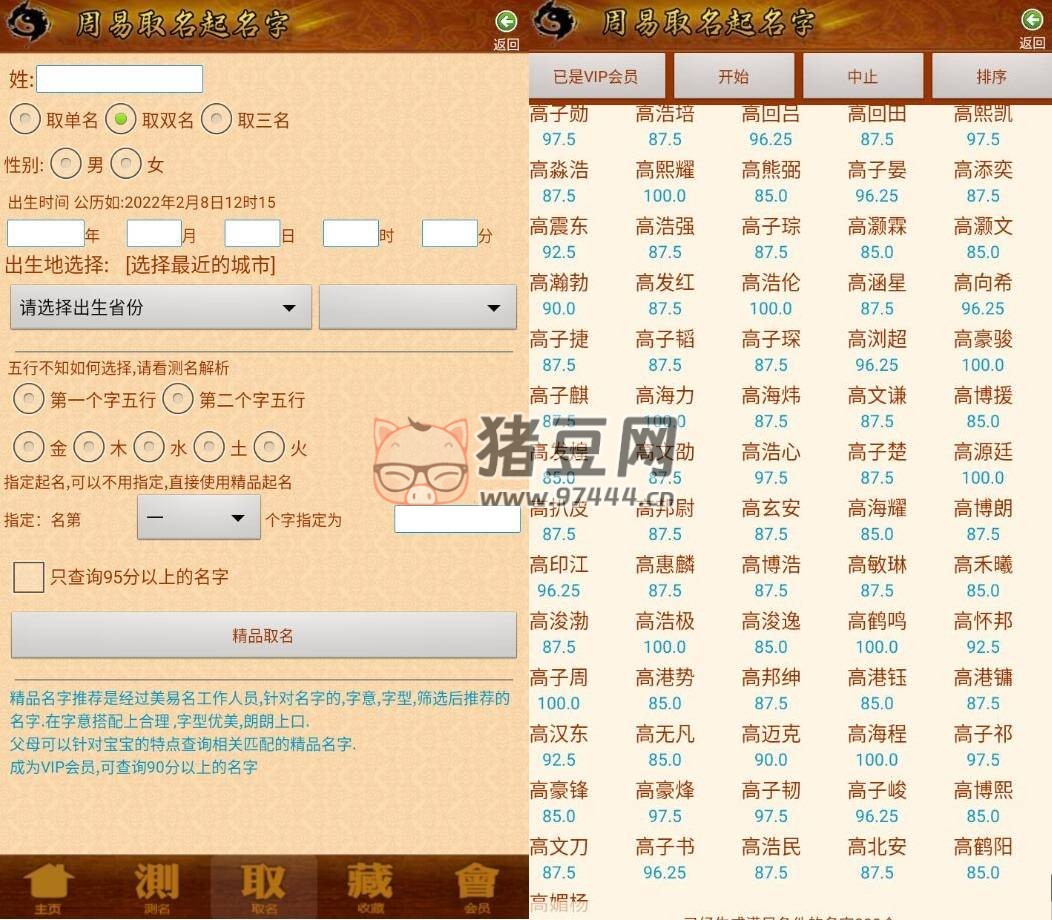Select the name 高熙耀 in results
Viewport: 1052px width, 920px height.
pos(665,171)
